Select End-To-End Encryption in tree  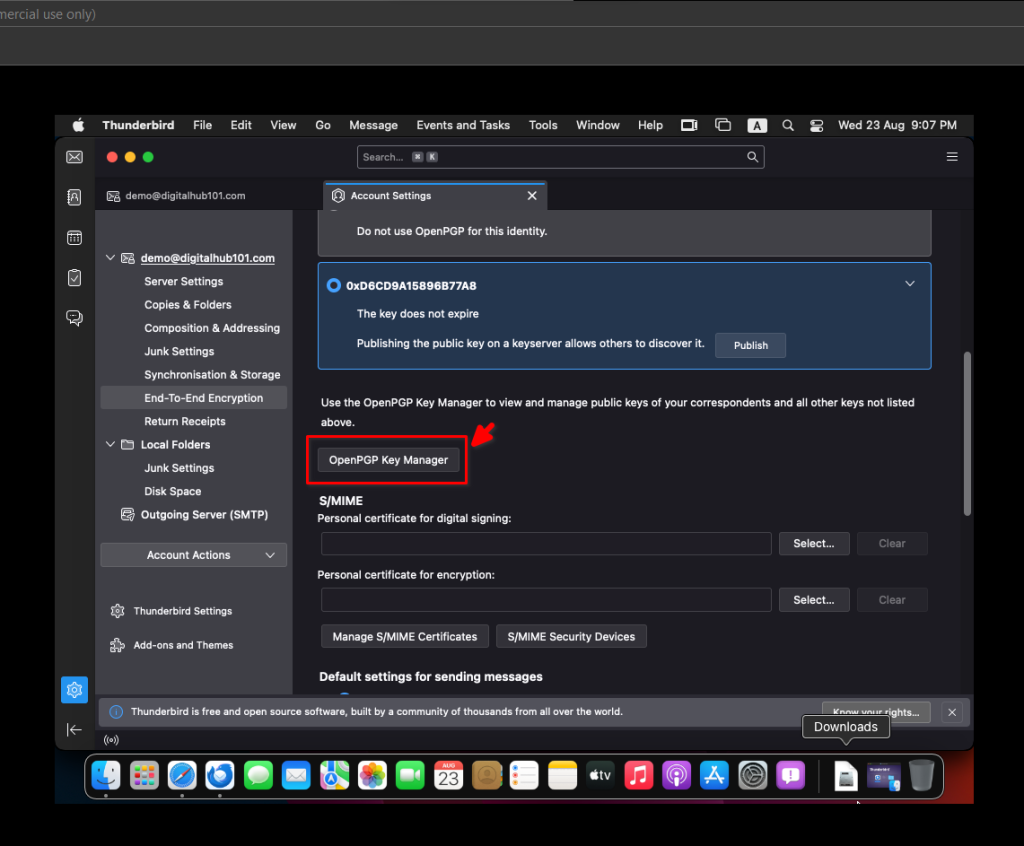coord(193,398)
